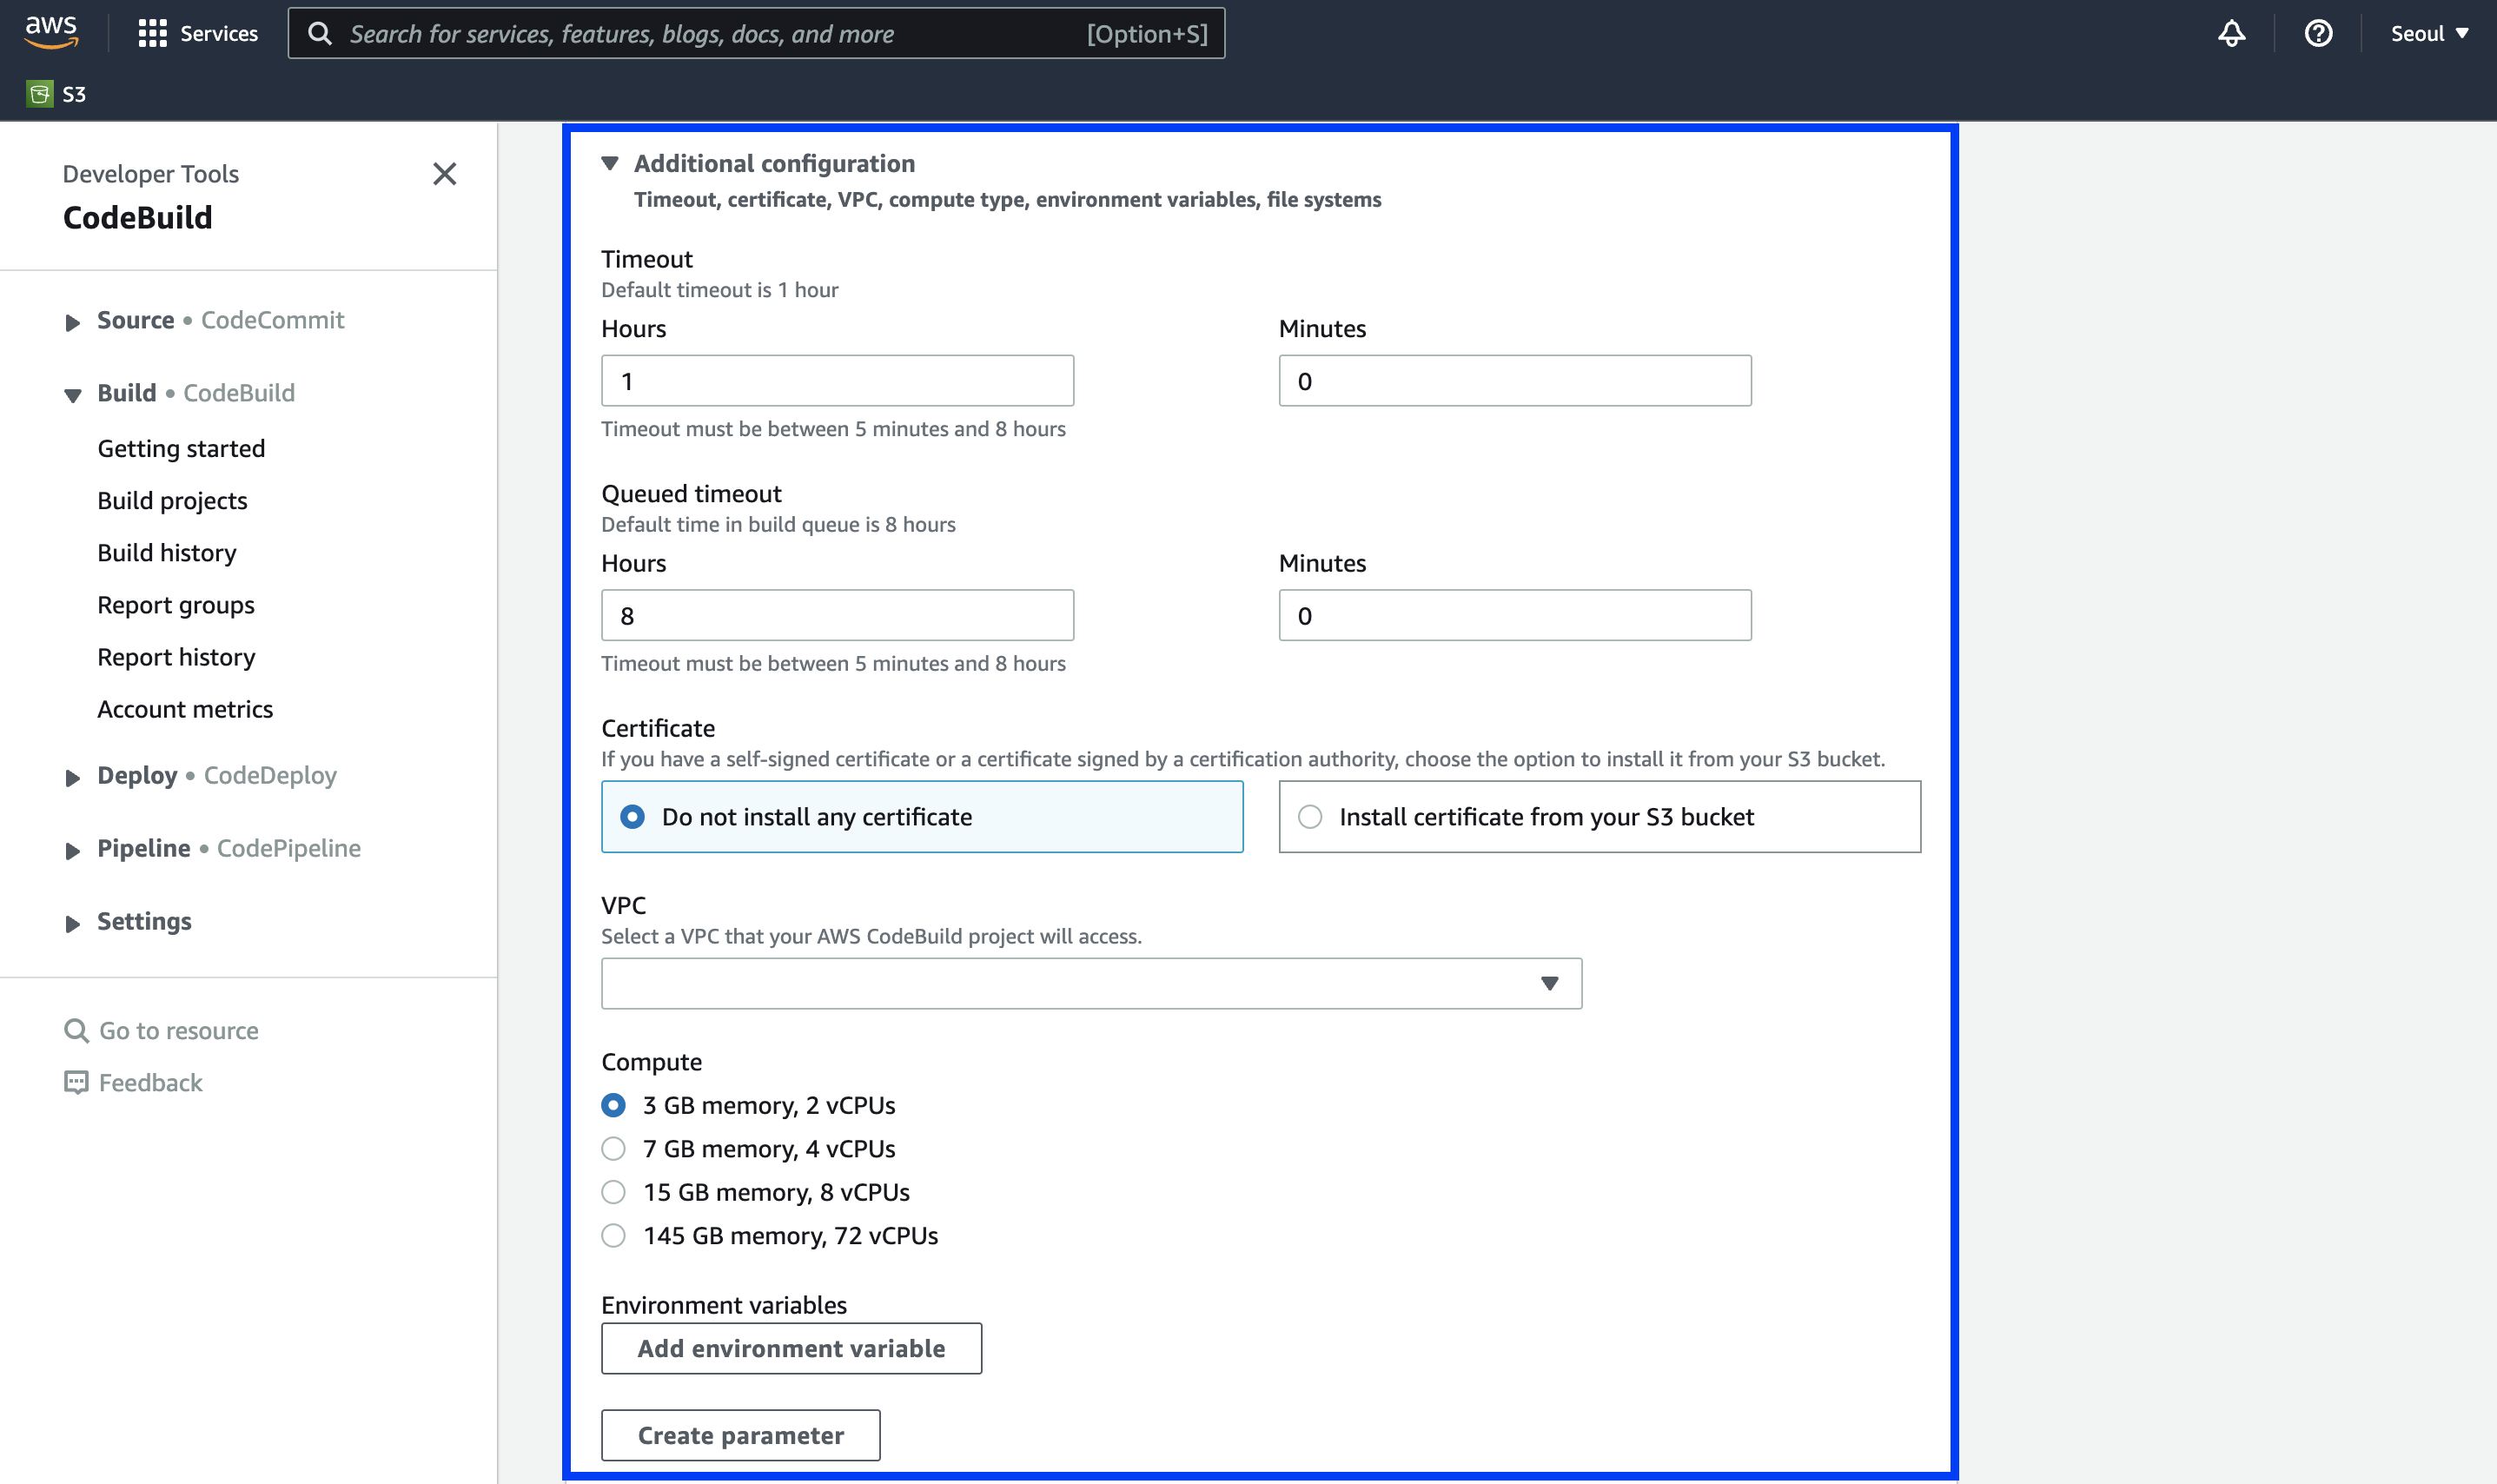
Task: Expand the Settings tree section
Action: 72,923
